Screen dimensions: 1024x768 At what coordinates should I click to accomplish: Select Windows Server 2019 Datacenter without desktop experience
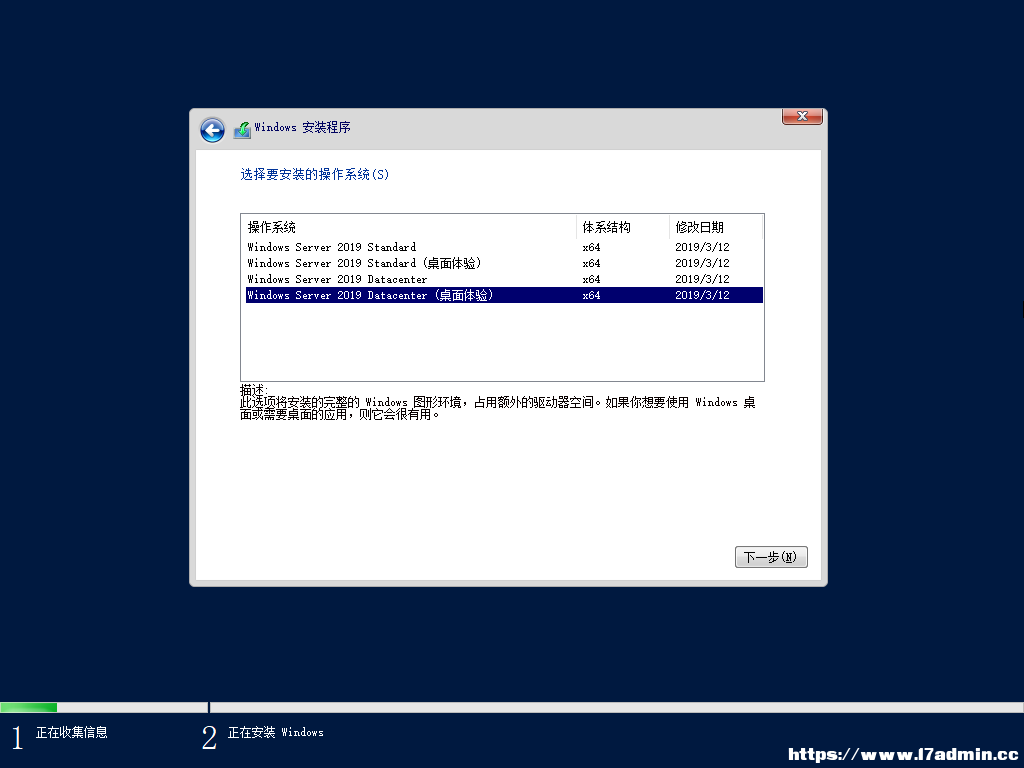point(504,279)
